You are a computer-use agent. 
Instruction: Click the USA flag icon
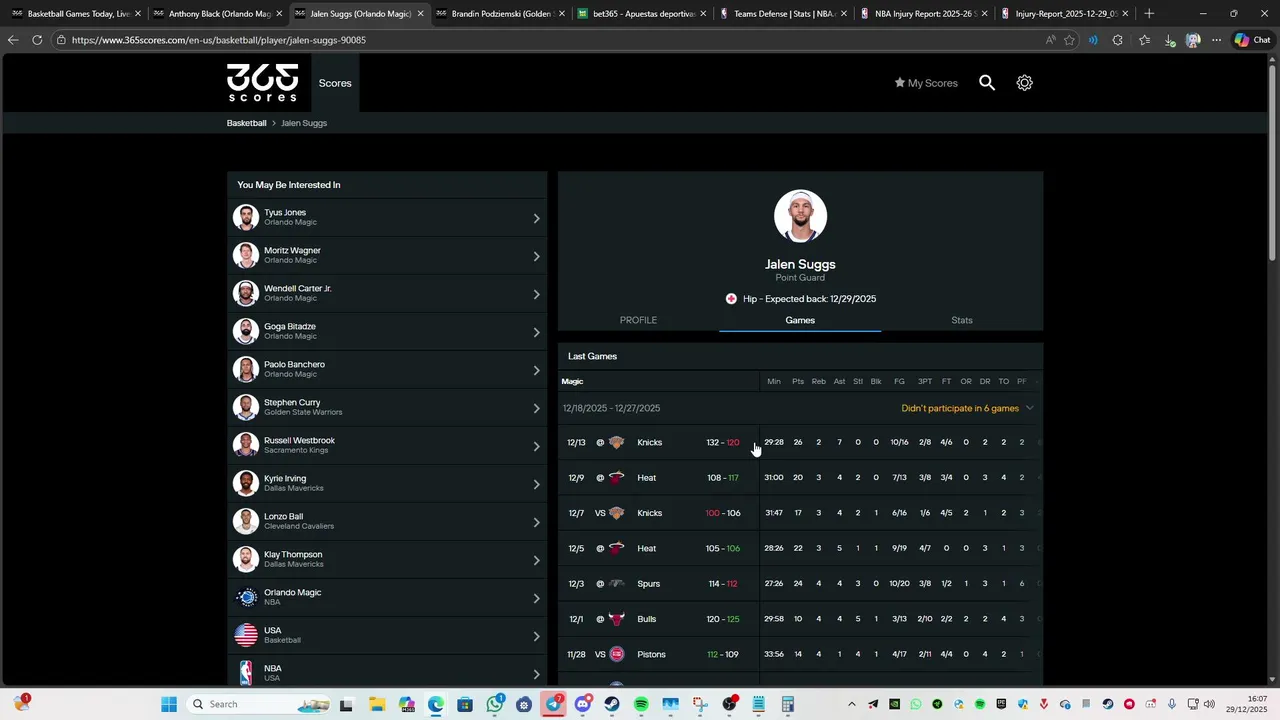pyautogui.click(x=246, y=635)
